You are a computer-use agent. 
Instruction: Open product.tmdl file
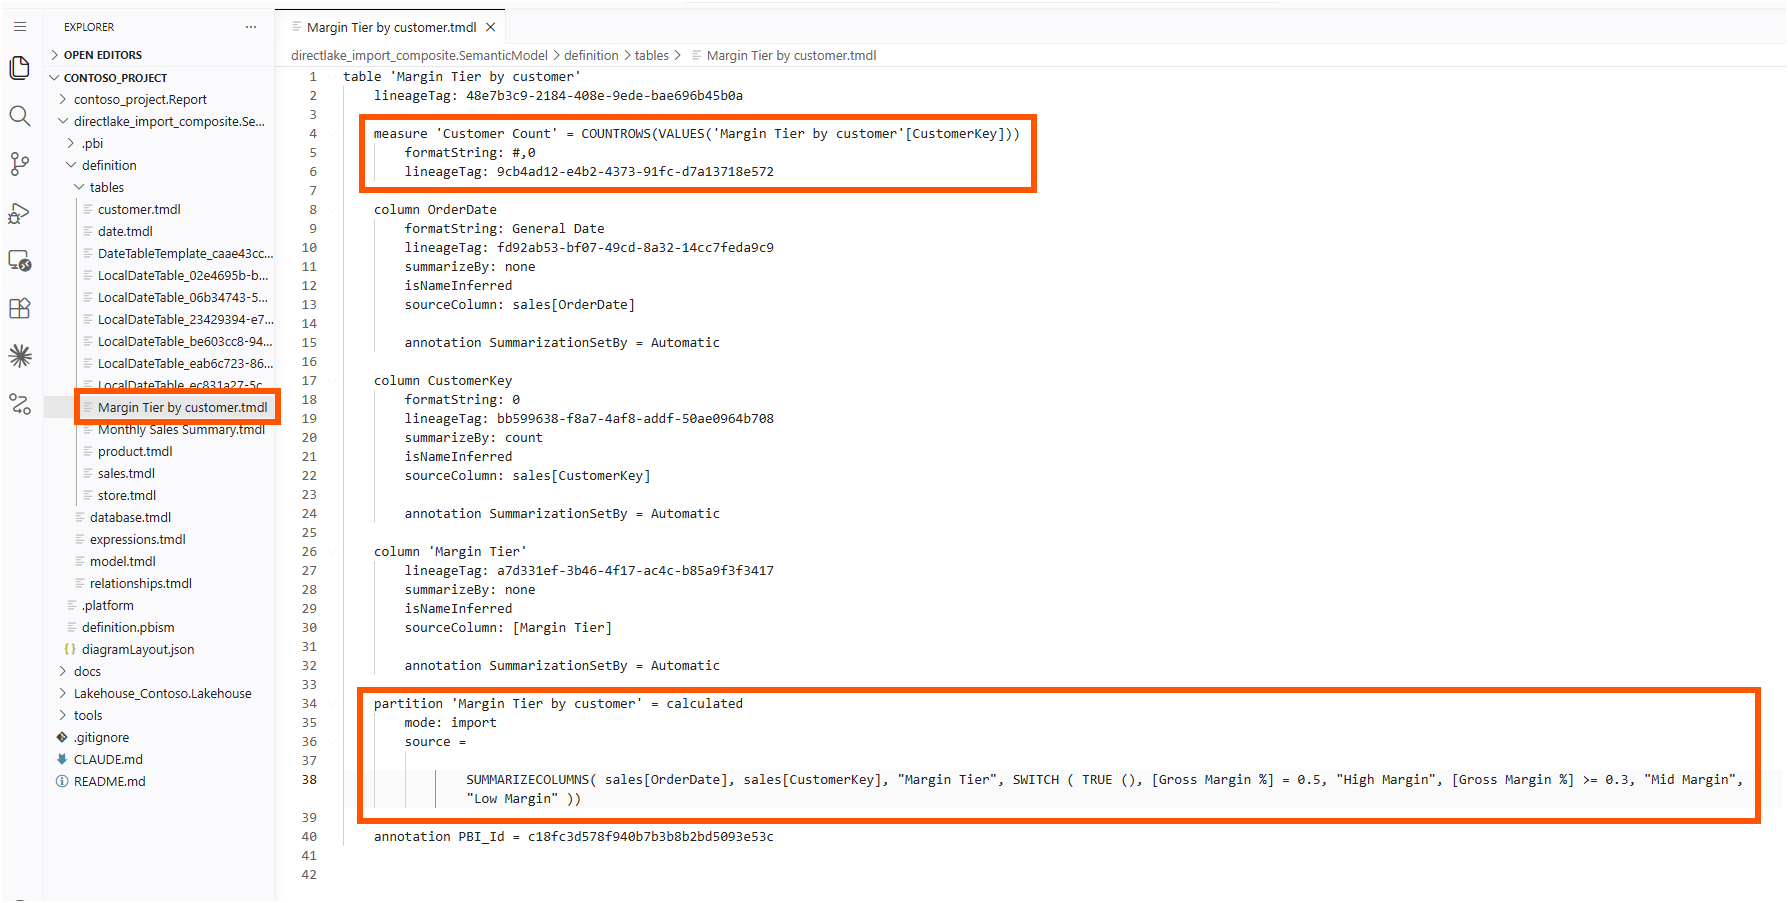click(x=135, y=451)
